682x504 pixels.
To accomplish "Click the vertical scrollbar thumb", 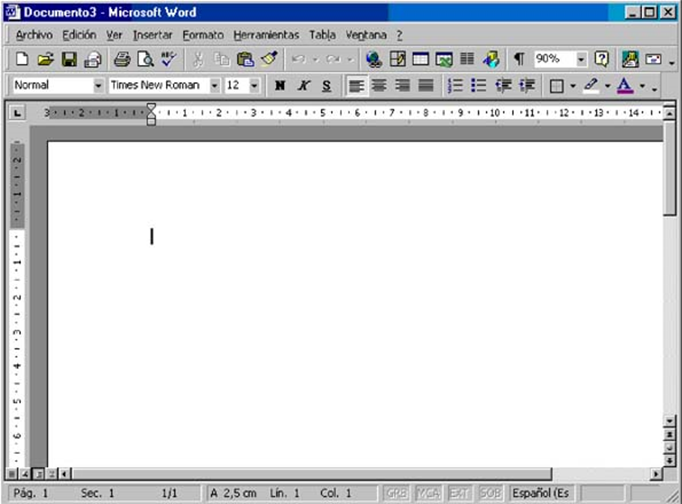I will [x=670, y=169].
